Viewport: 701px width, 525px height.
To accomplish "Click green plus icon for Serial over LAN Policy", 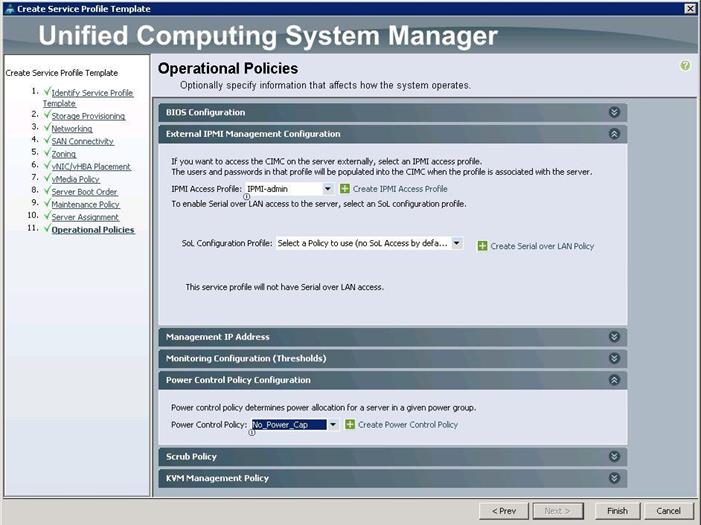I will 482,246.
